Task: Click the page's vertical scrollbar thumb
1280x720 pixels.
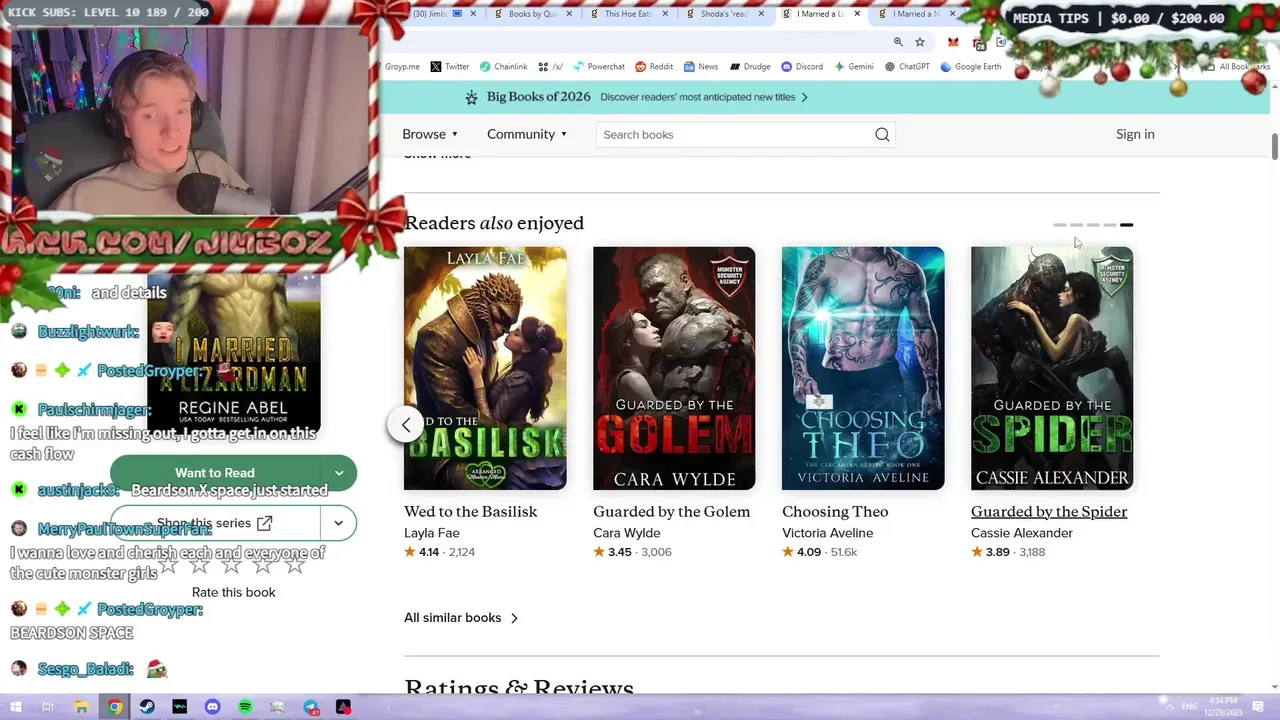Action: pos(1274,145)
